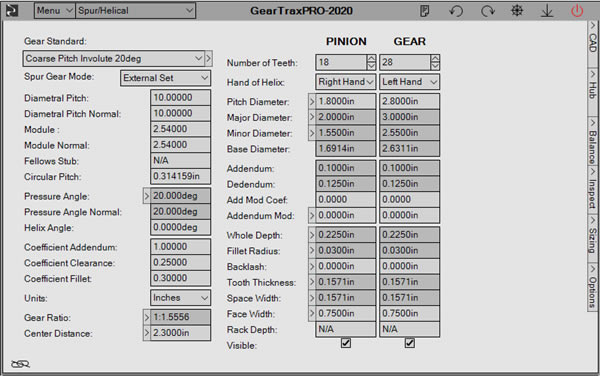This screenshot has width=600, height=377.
Task: Click arrow beside Gear Ratio field
Action: pos(147,317)
